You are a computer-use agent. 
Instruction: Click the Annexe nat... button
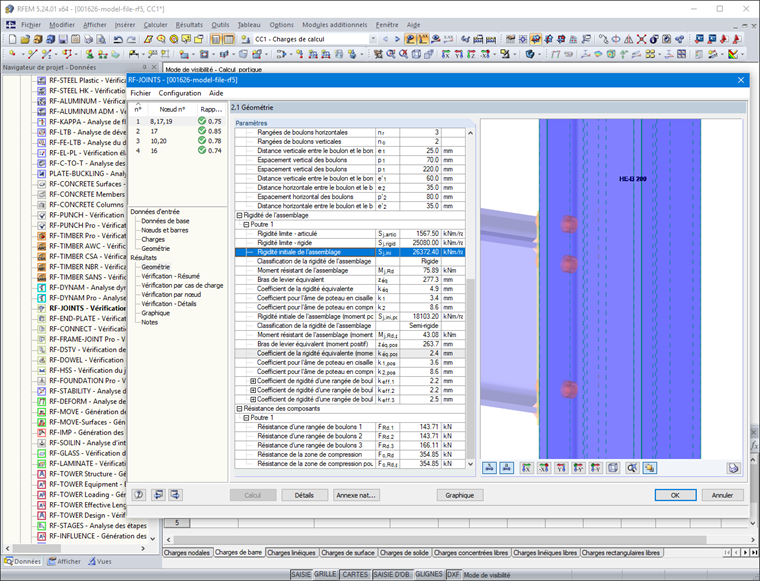click(x=356, y=495)
